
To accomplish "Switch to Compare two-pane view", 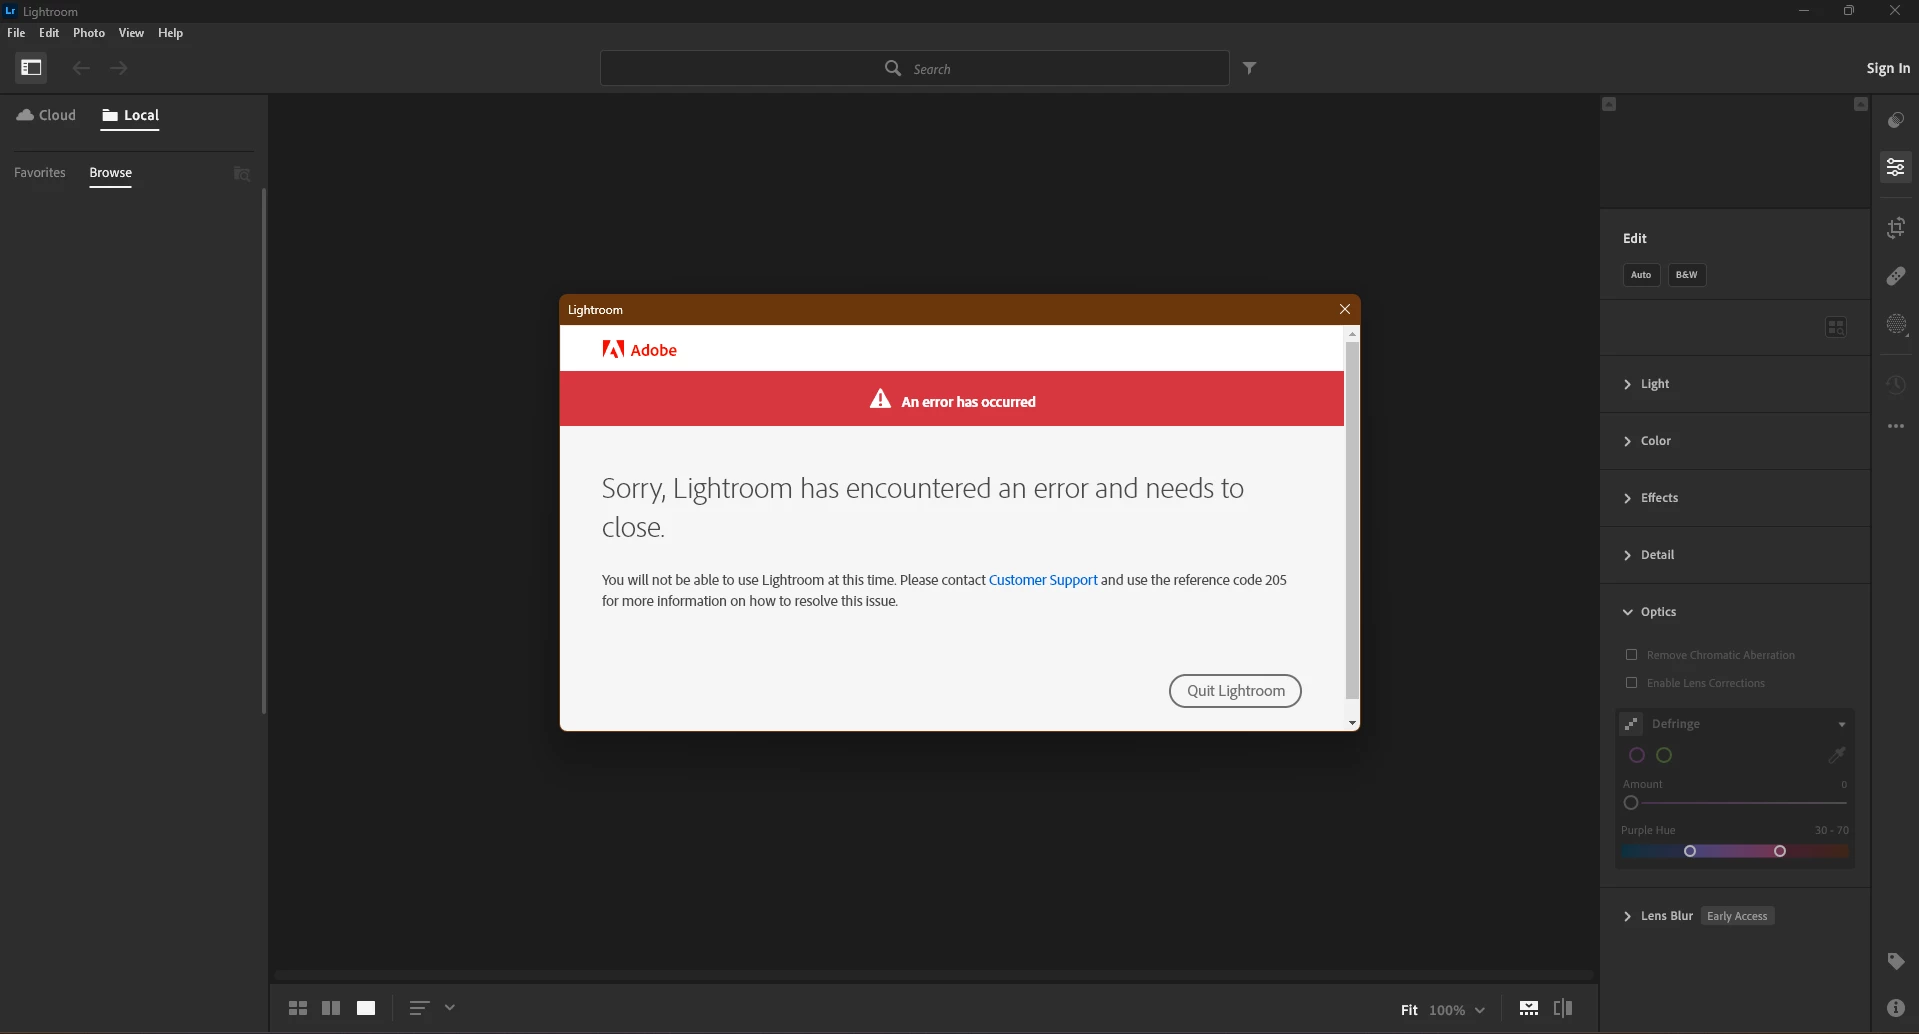I will [x=331, y=1008].
